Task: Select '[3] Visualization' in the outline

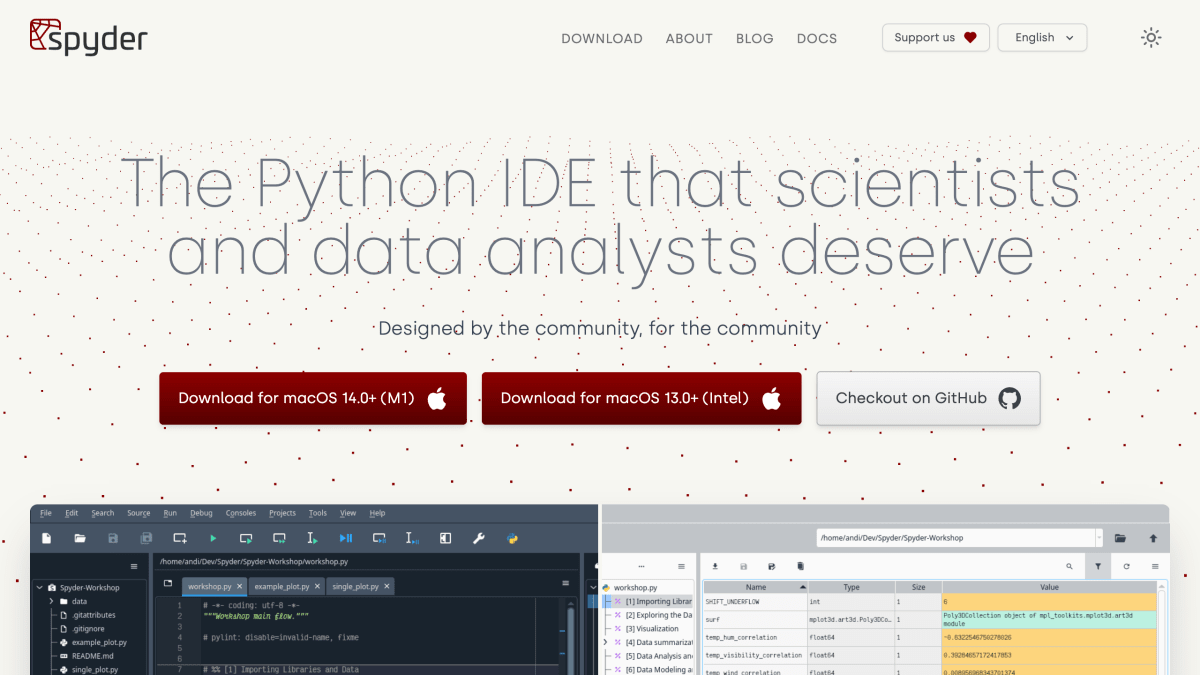Action: [652, 629]
